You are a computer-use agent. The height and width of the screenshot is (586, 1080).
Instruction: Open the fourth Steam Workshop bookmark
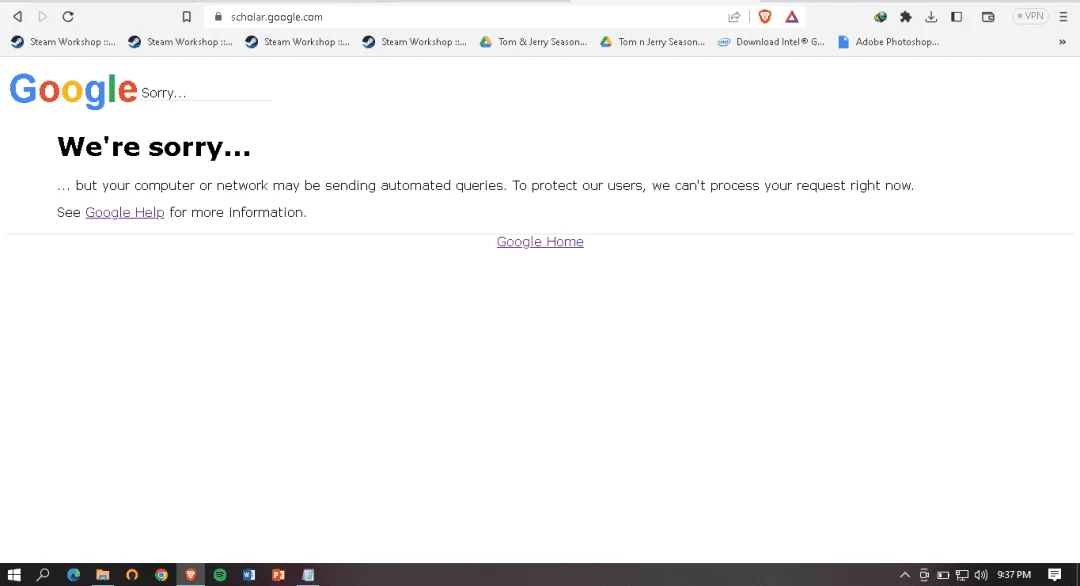pos(415,42)
